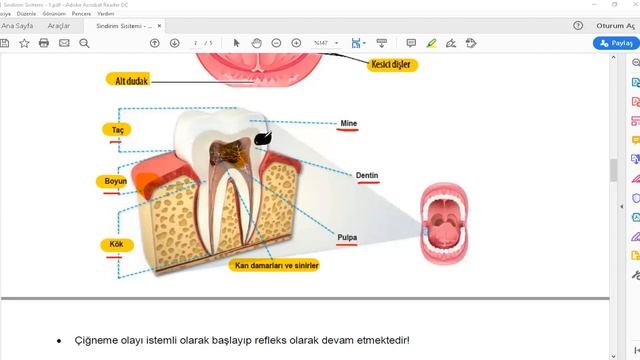The height and width of the screenshot is (360, 640).
Task: Switch to the Araçlar tab
Action: (59, 26)
